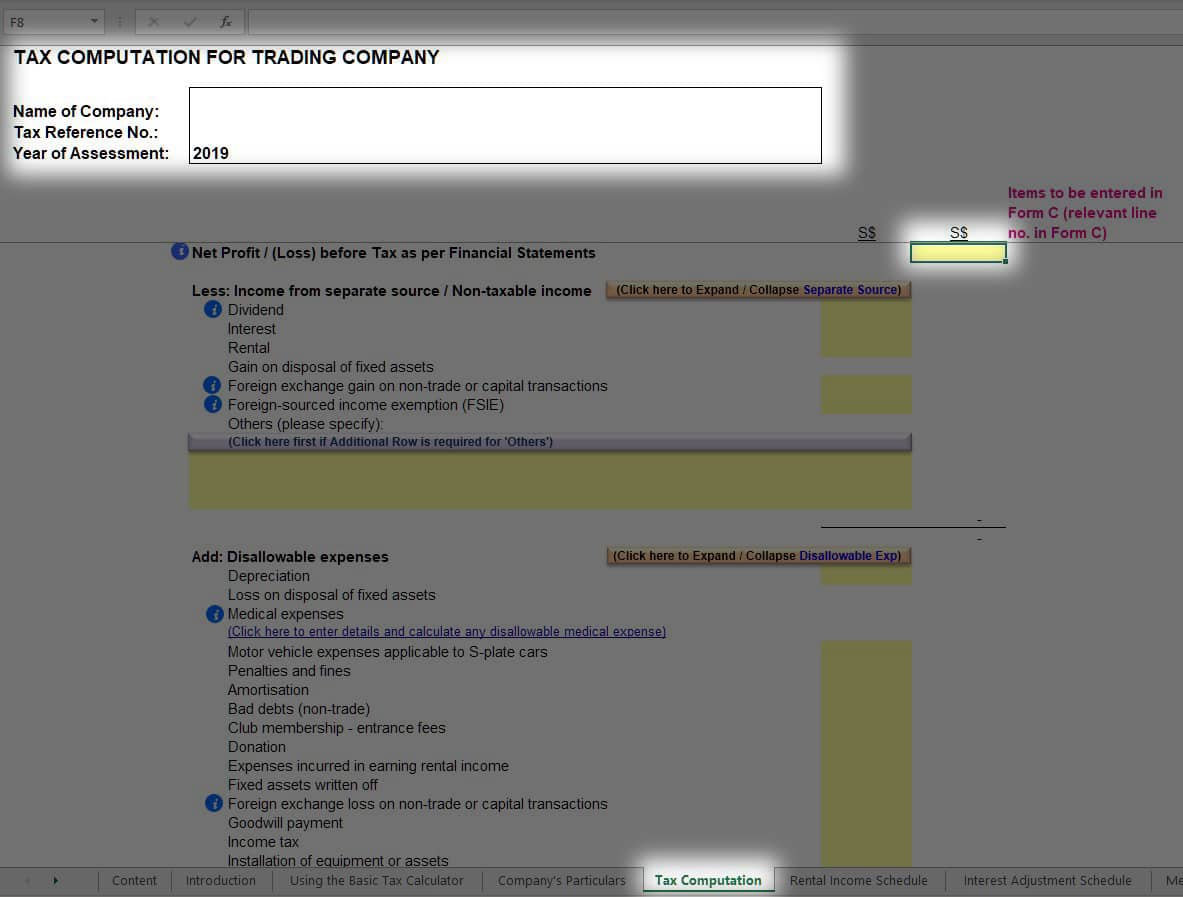Click the info icon beside Medical expenses
The height and width of the screenshot is (897, 1183).
click(x=214, y=613)
